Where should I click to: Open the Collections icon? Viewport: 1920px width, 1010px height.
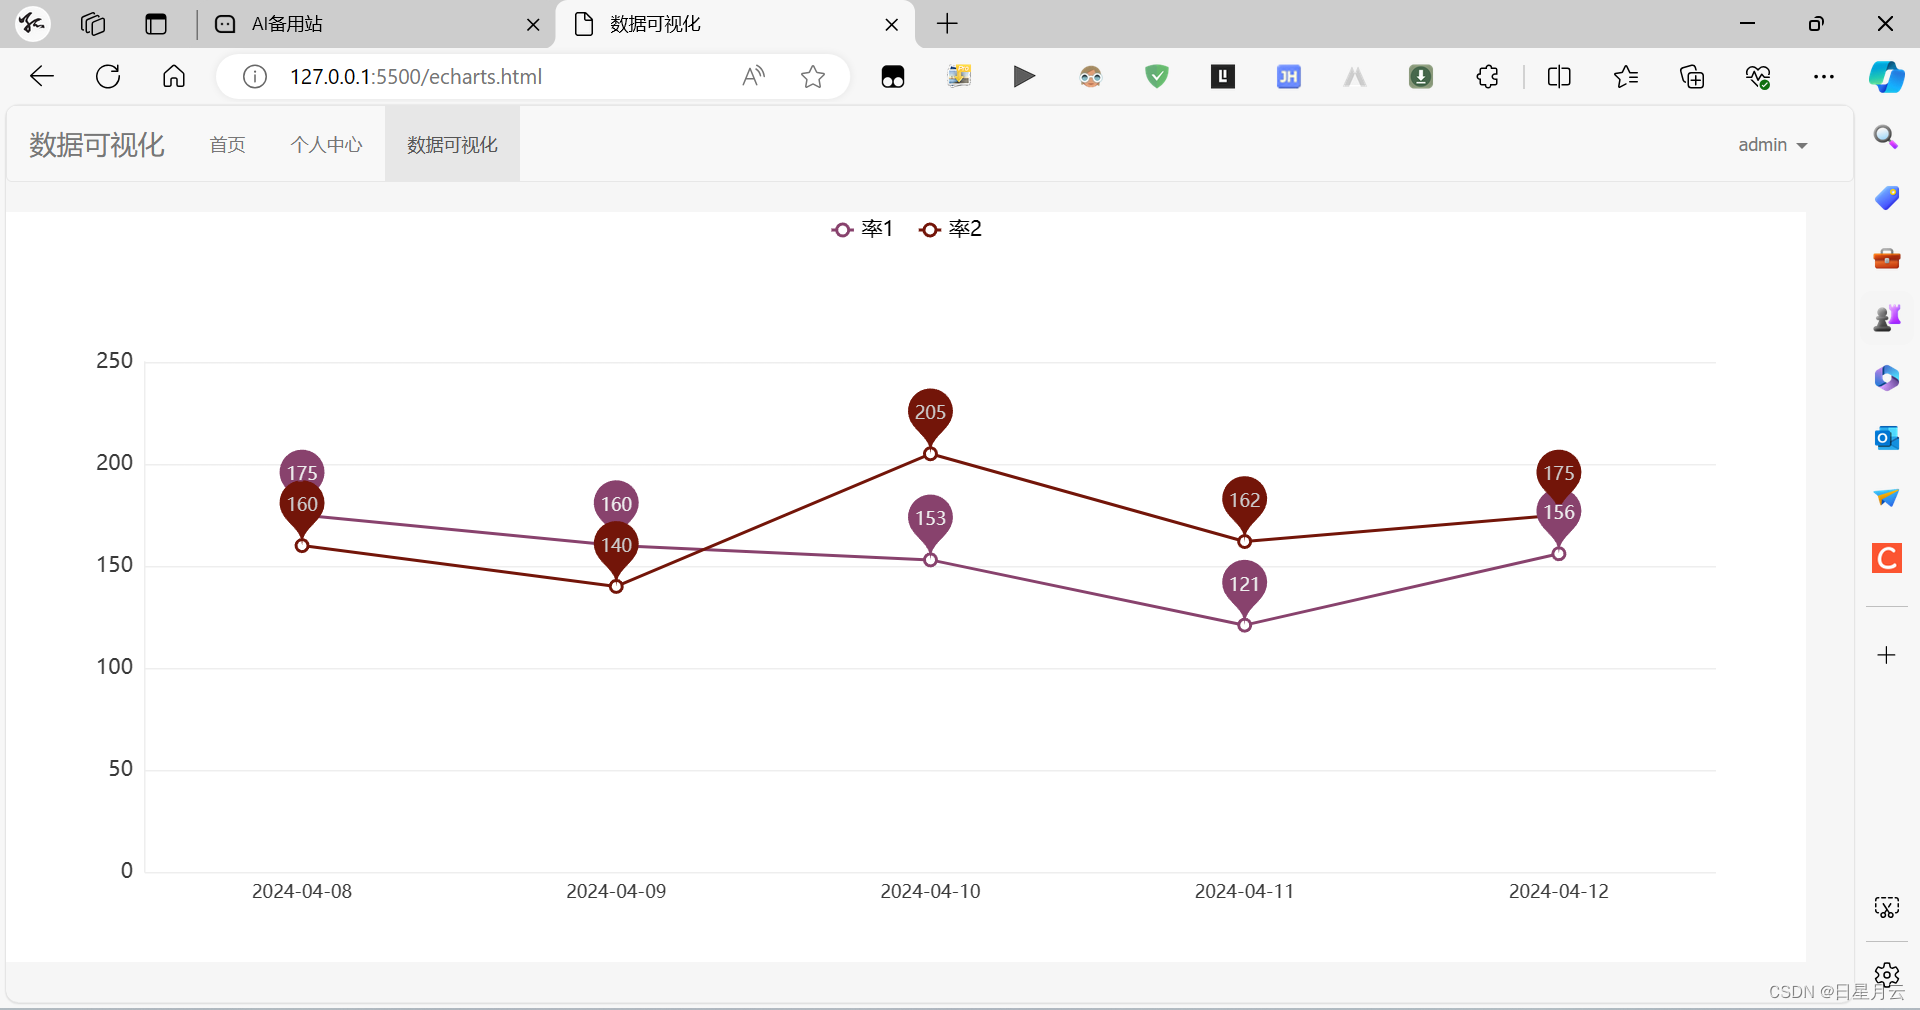tap(1692, 76)
